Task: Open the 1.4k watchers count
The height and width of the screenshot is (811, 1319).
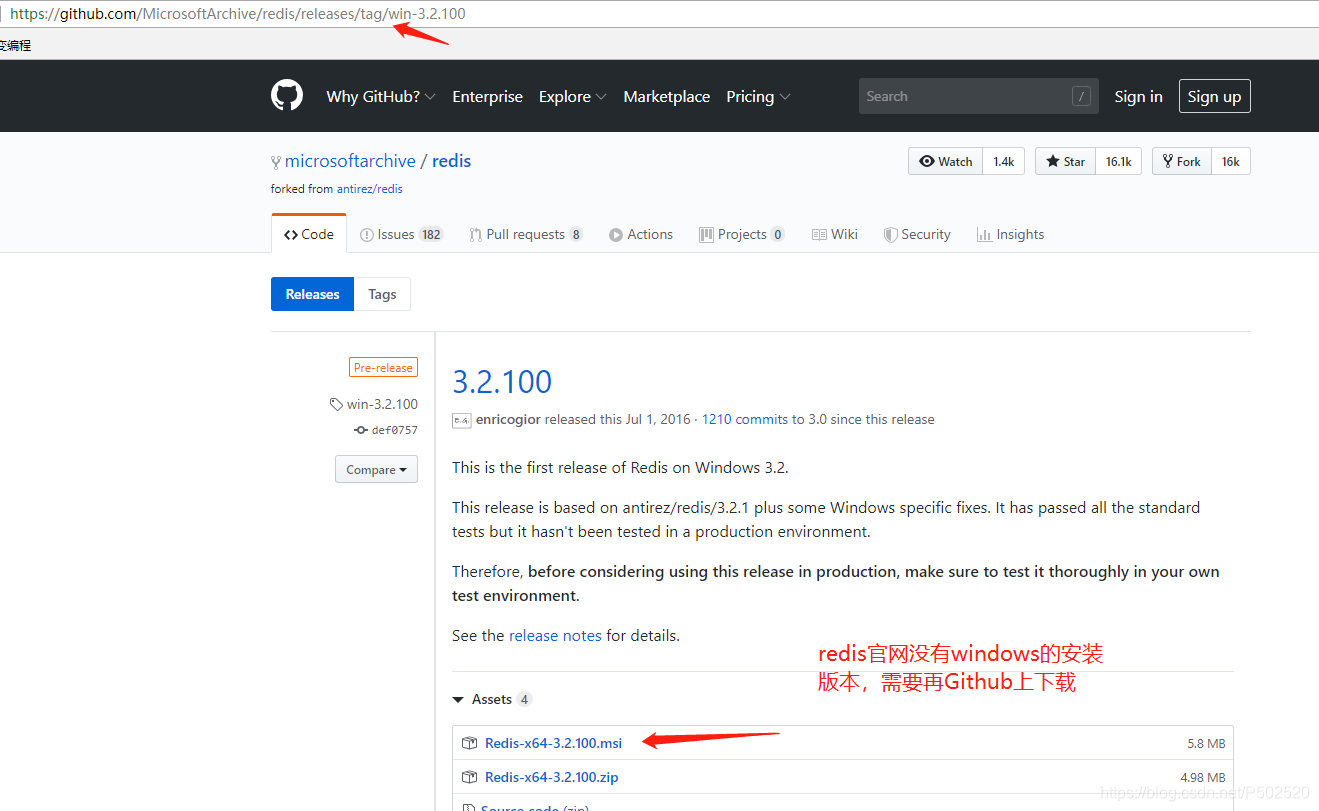Action: [x=1003, y=161]
